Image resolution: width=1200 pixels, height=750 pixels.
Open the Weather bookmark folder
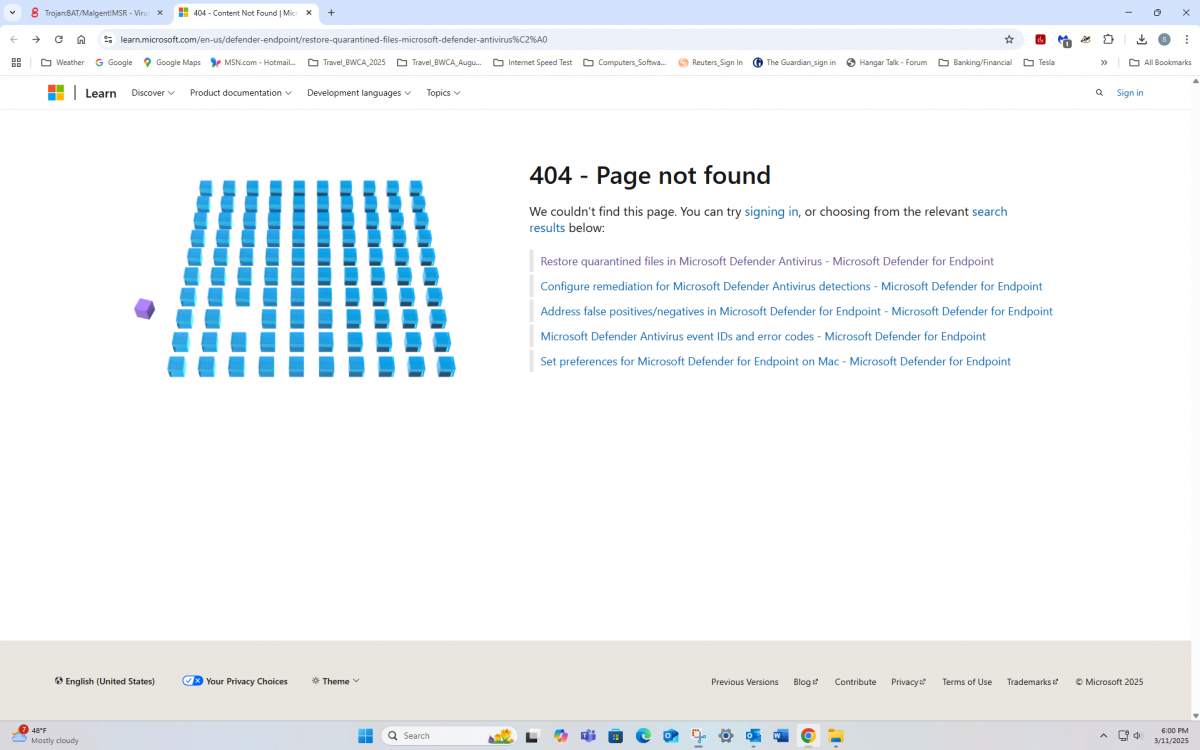pos(63,62)
